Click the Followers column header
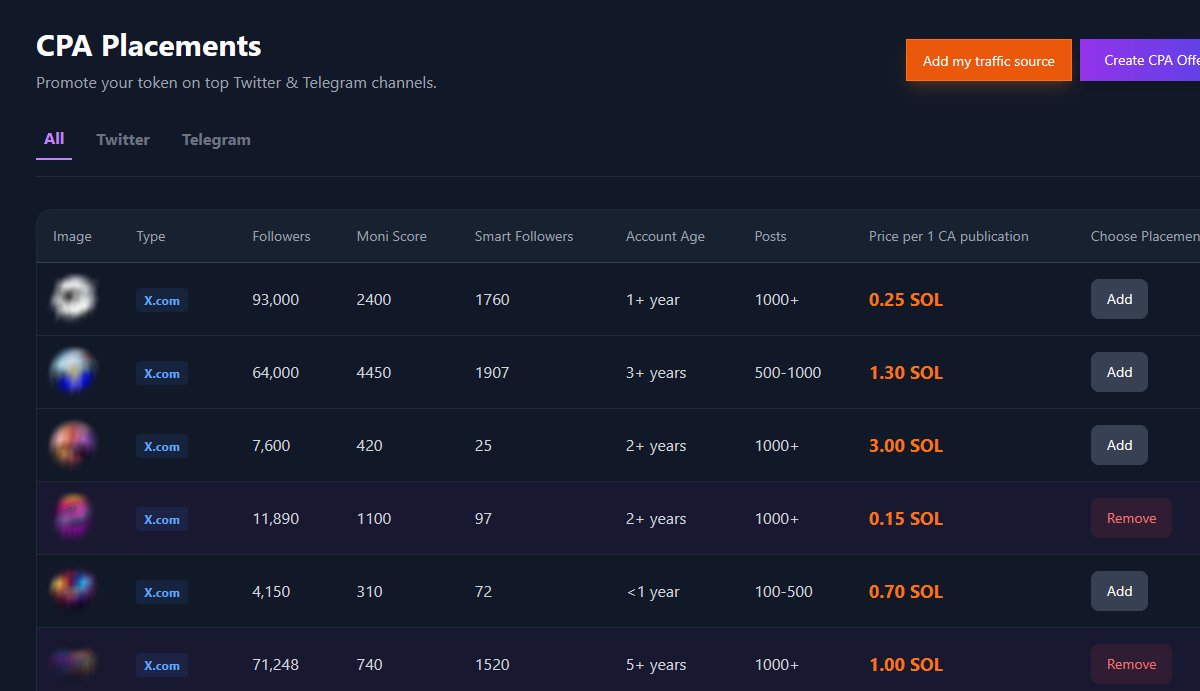Image resolution: width=1200 pixels, height=691 pixels. (x=281, y=236)
